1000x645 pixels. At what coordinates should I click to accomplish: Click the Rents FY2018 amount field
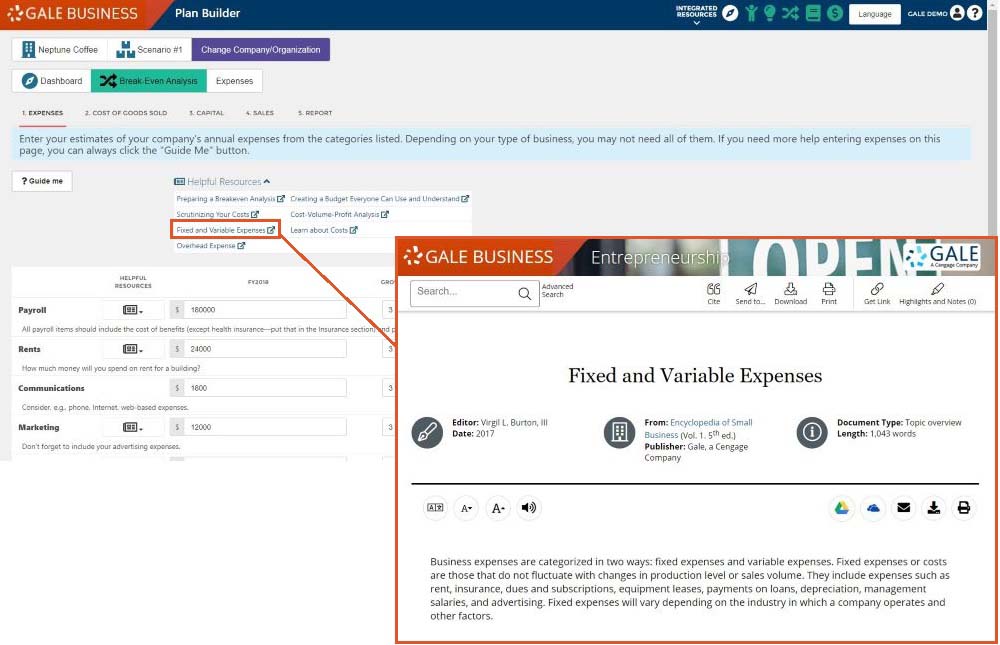(266, 349)
